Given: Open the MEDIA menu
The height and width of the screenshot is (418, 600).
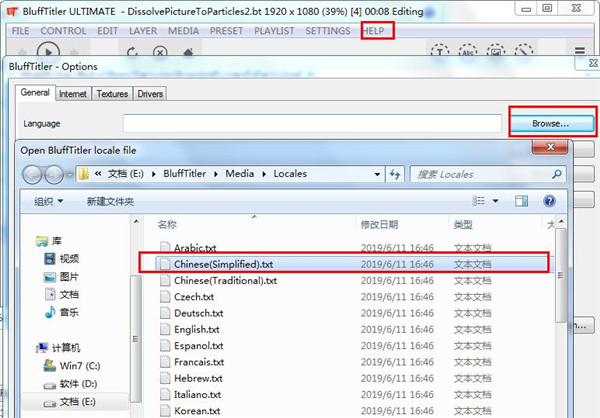Looking at the screenshot, I should point(183,31).
